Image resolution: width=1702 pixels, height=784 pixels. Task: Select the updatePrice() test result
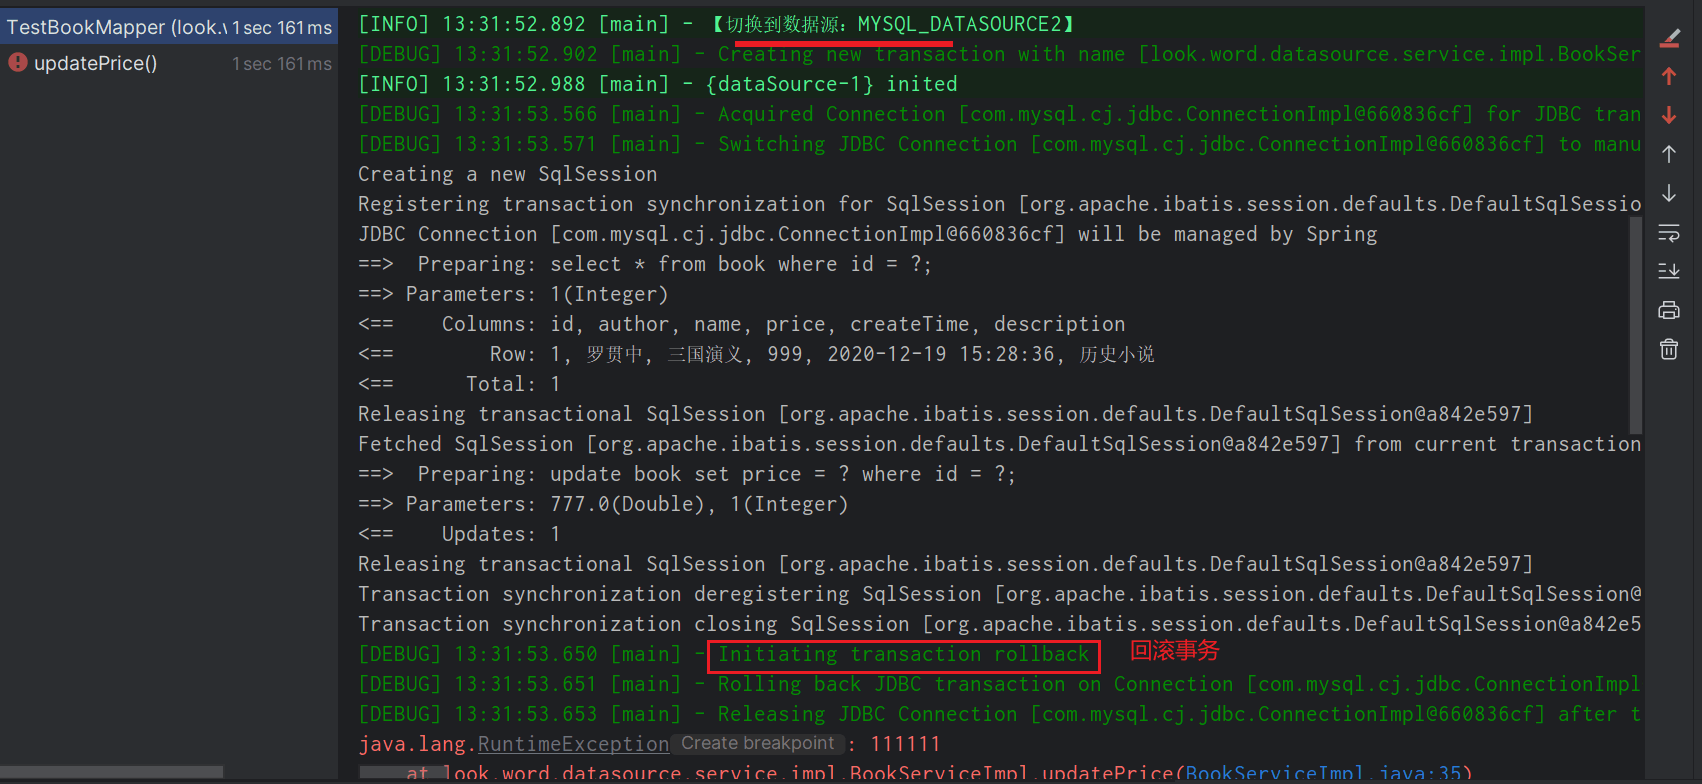click(95, 63)
